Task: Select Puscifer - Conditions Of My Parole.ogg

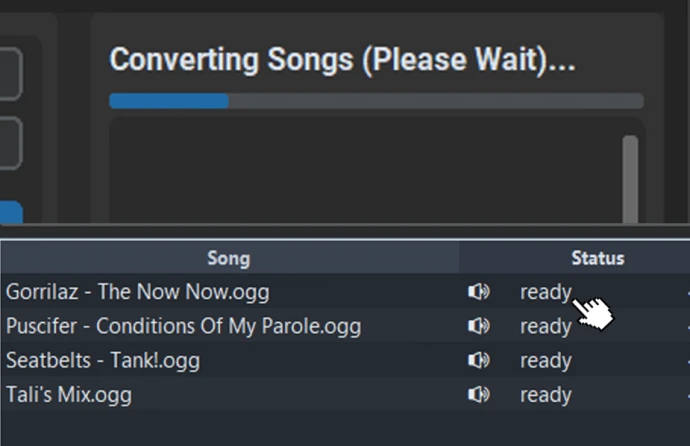Action: 183,326
